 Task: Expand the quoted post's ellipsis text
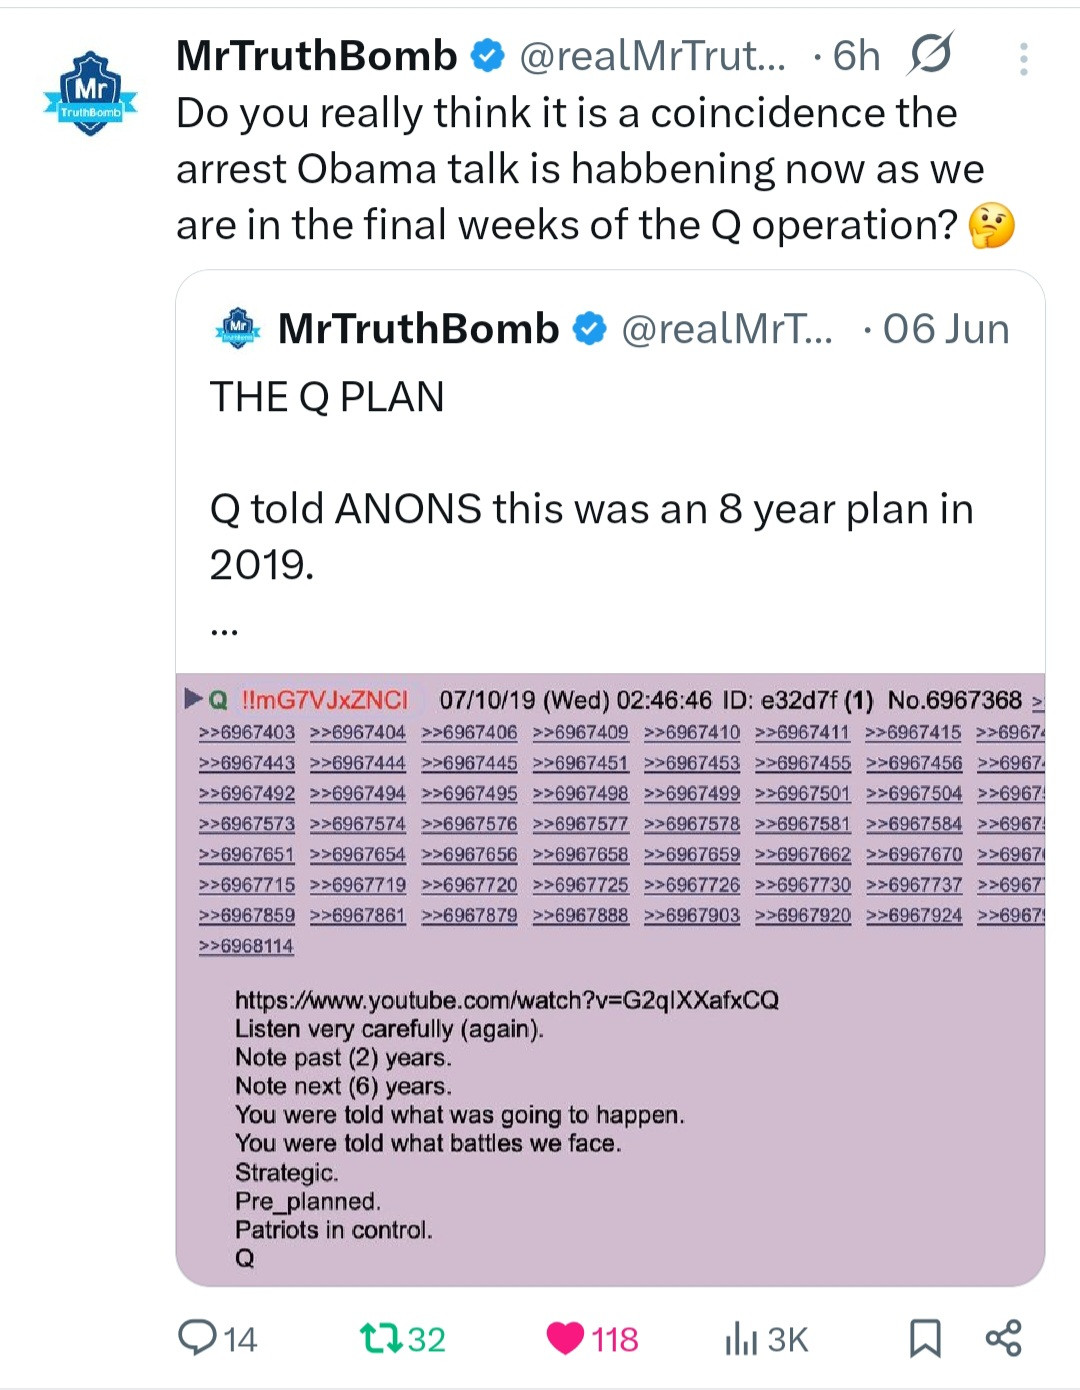[x=225, y=629]
